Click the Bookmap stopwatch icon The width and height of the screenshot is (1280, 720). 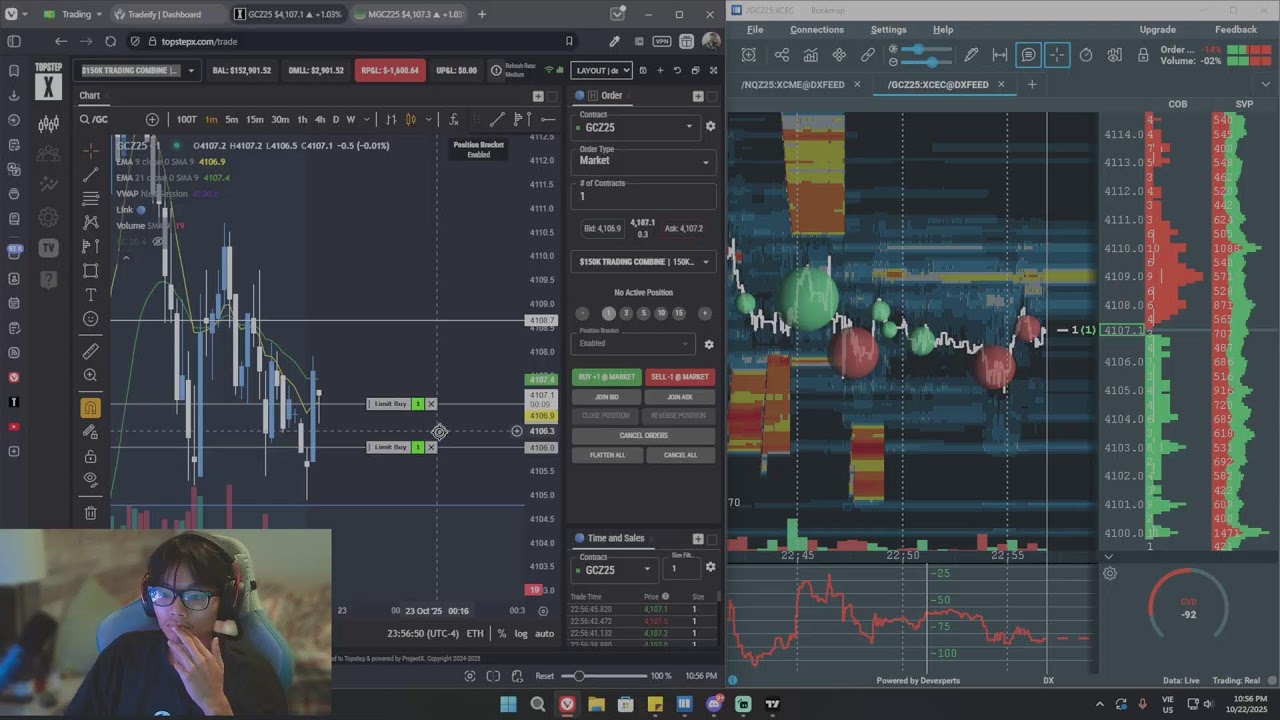tap(1086, 55)
